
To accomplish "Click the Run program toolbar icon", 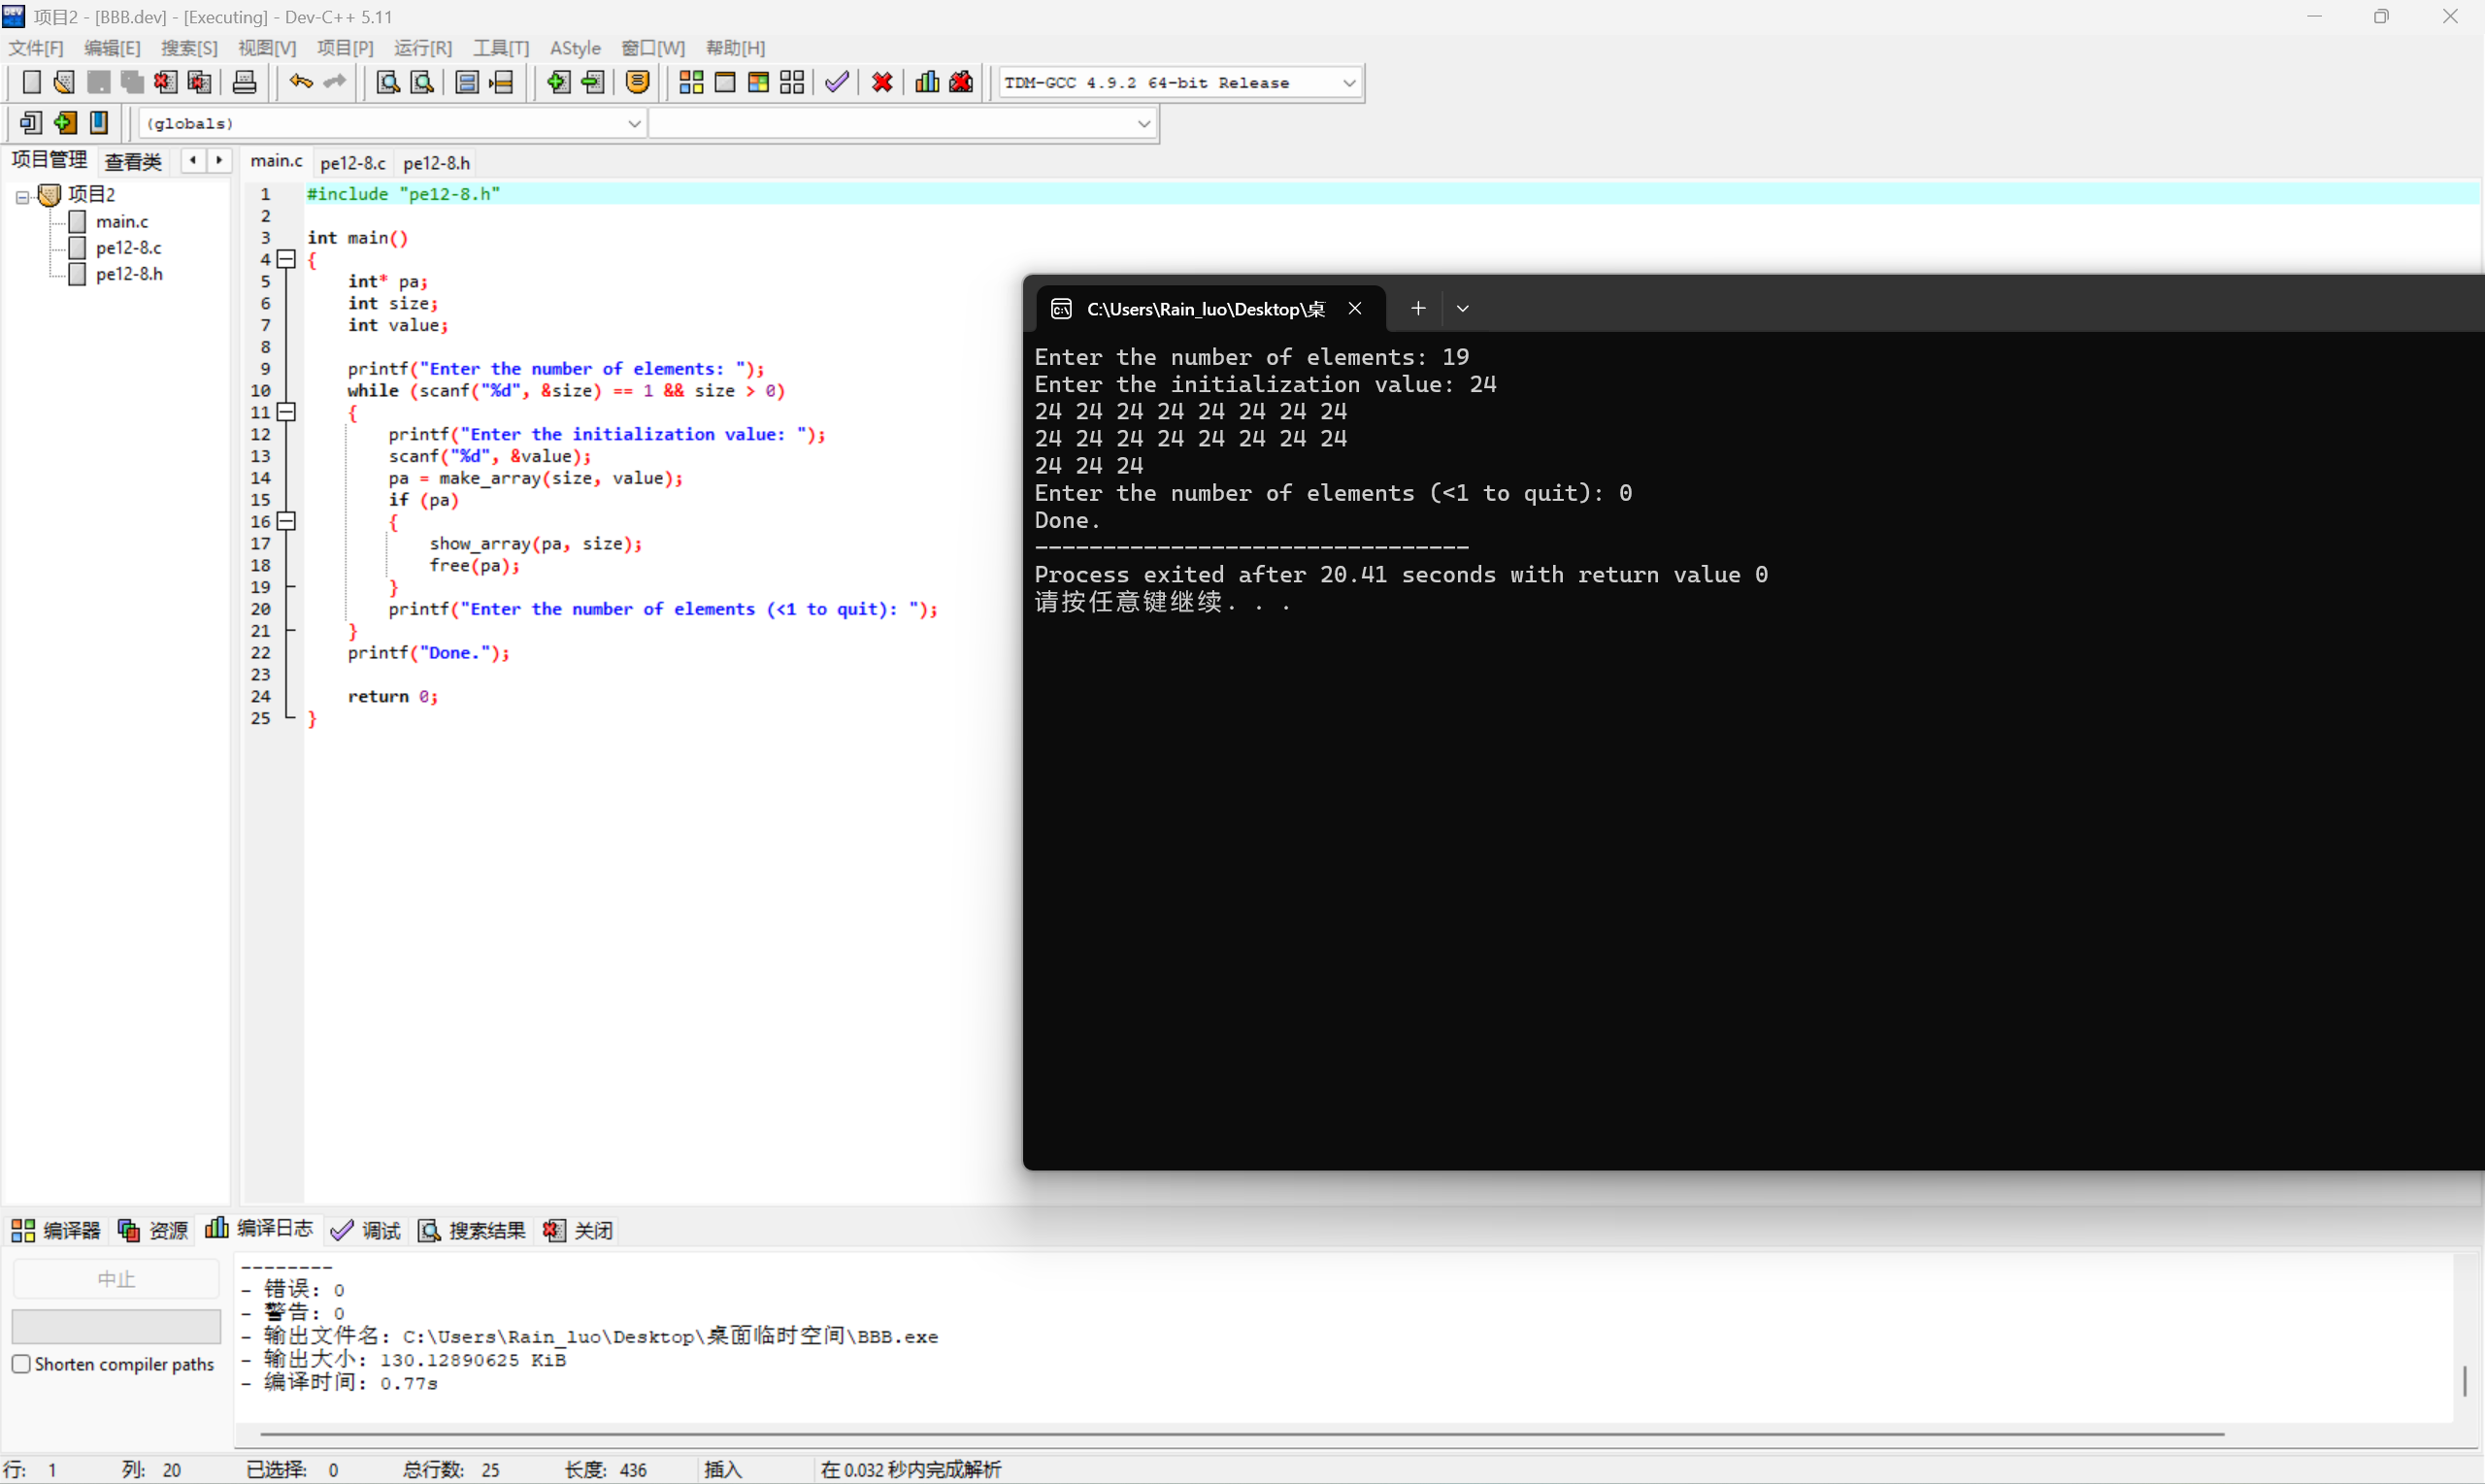I will [725, 82].
